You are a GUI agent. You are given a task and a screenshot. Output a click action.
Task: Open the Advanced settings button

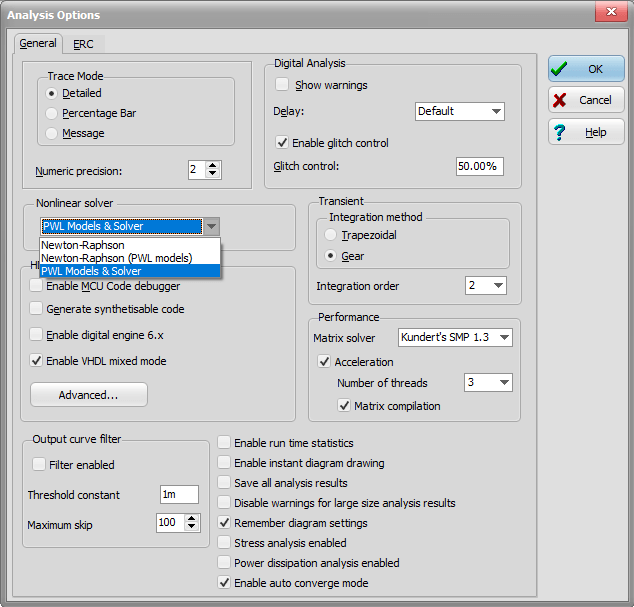(x=89, y=395)
